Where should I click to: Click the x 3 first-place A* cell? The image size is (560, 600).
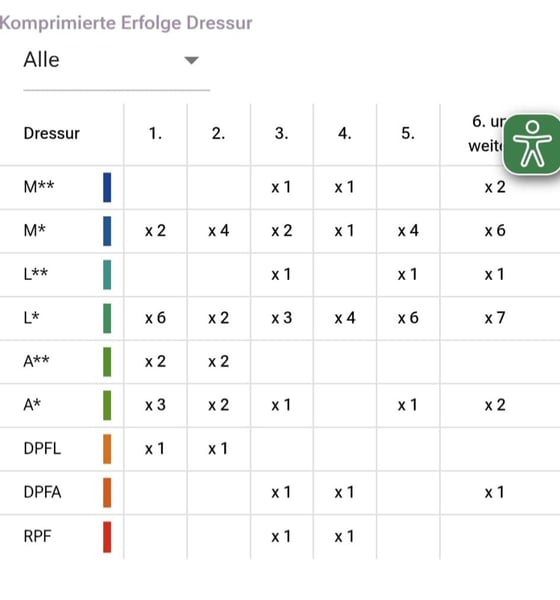[155, 405]
